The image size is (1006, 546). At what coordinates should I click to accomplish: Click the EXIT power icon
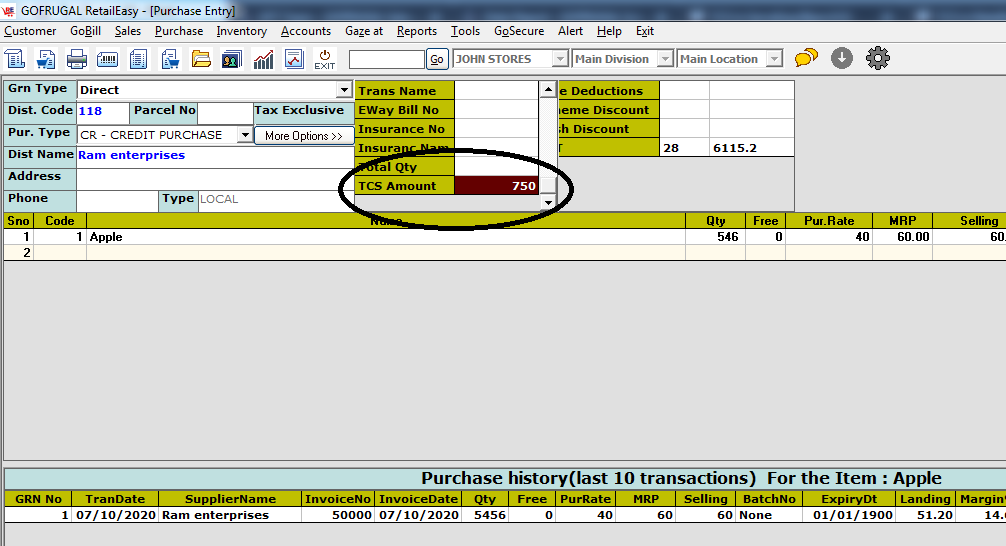(x=325, y=59)
